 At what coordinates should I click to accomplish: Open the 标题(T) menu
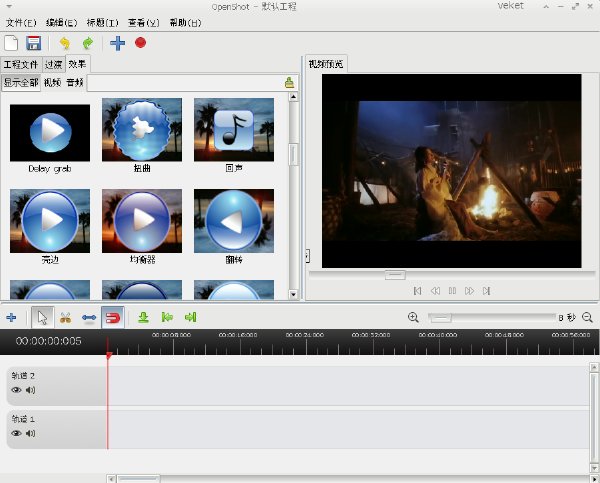[x=103, y=23]
